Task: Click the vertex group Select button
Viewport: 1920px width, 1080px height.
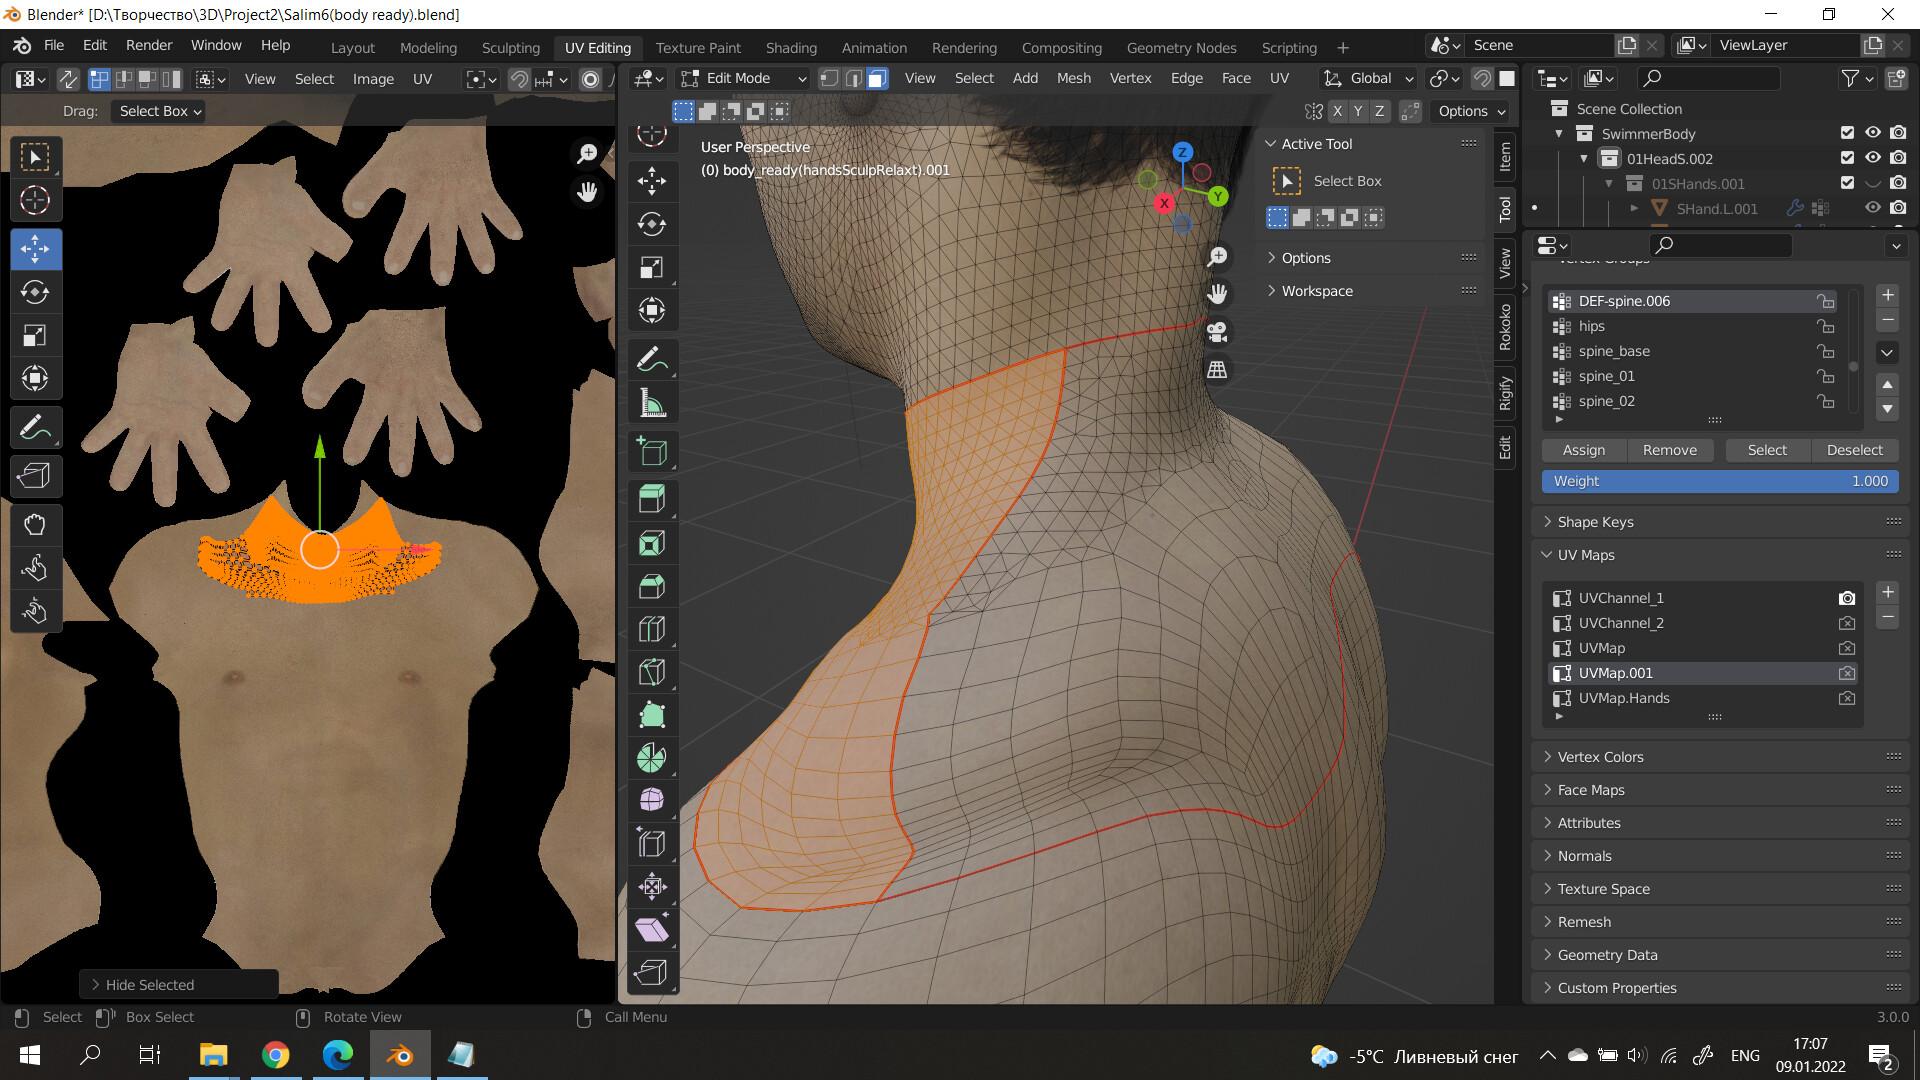Action: click(x=1767, y=450)
